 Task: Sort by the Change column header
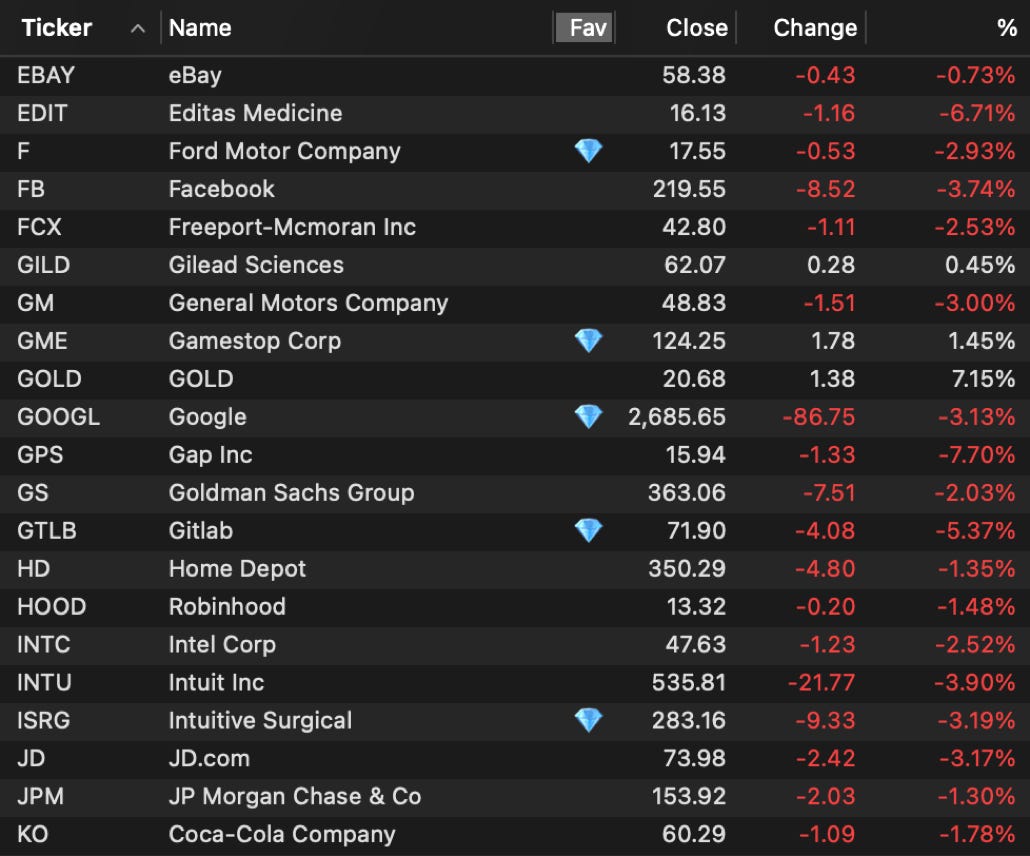pyautogui.click(x=815, y=28)
